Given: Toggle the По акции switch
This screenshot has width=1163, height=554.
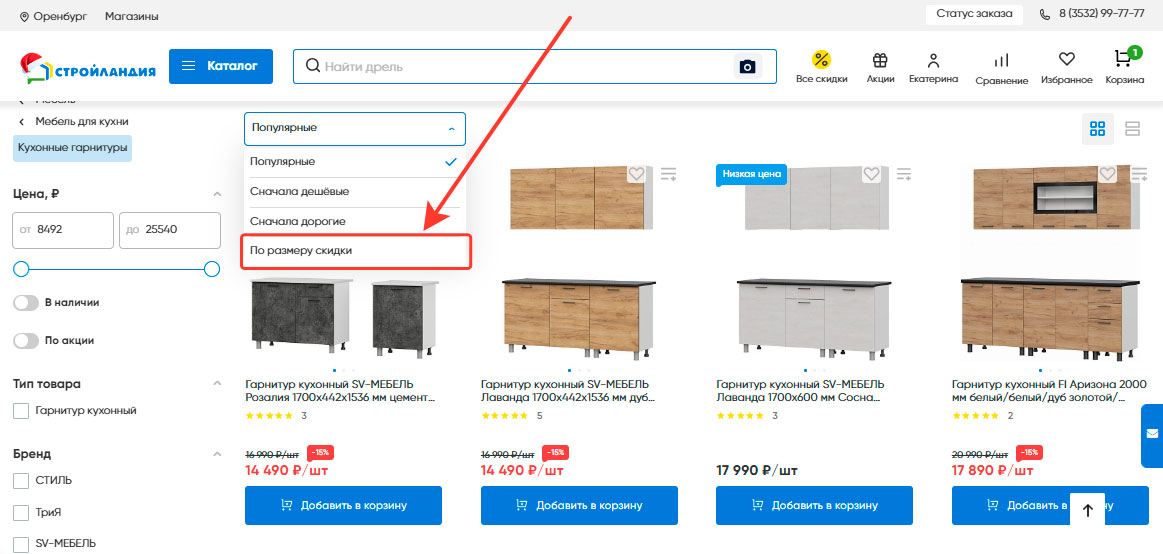Looking at the screenshot, I should 26,340.
